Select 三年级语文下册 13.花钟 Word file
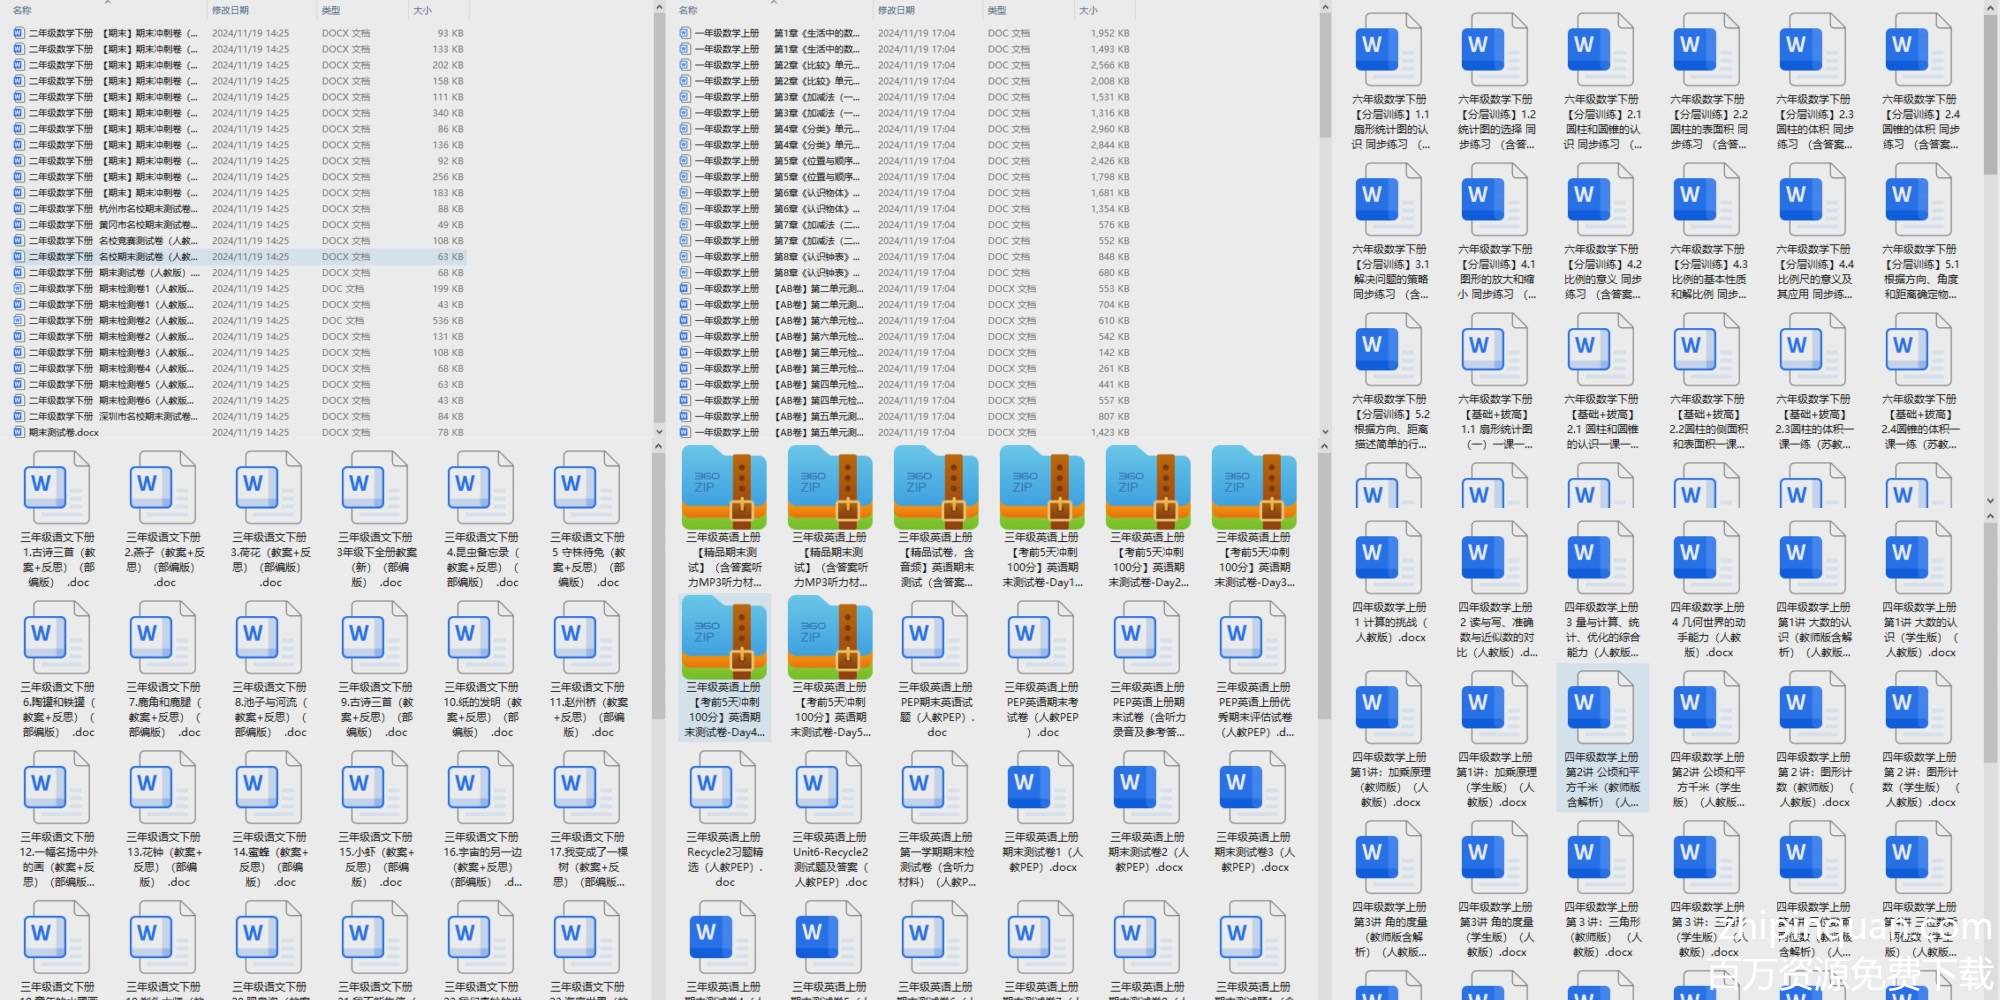 pyautogui.click(x=164, y=790)
